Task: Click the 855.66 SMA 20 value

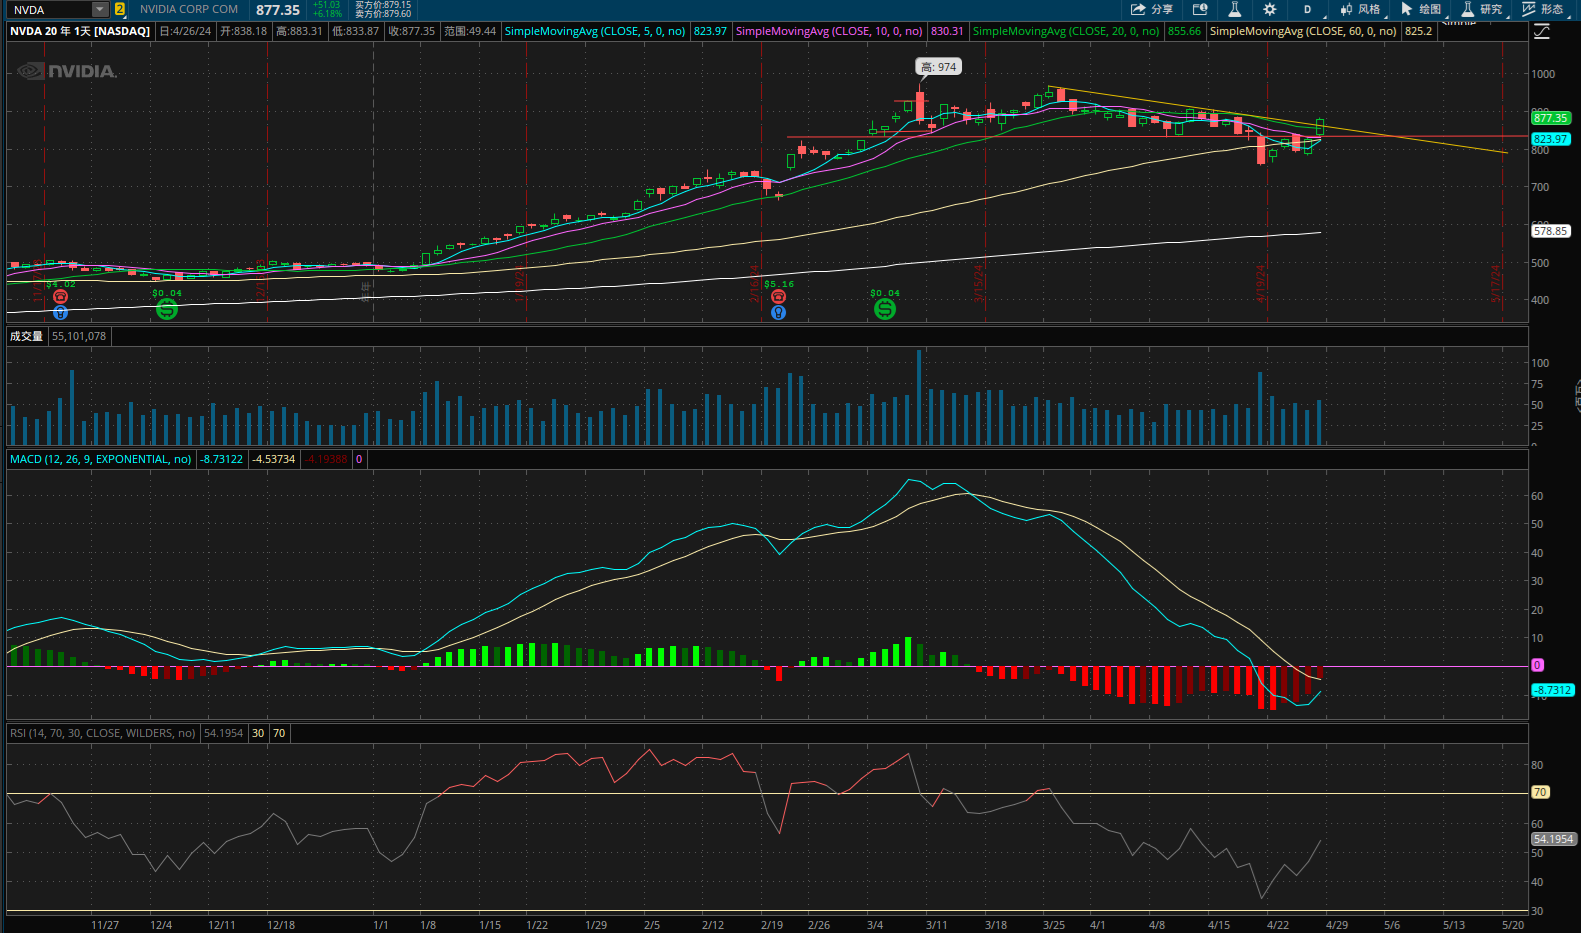Action: coord(1184,31)
